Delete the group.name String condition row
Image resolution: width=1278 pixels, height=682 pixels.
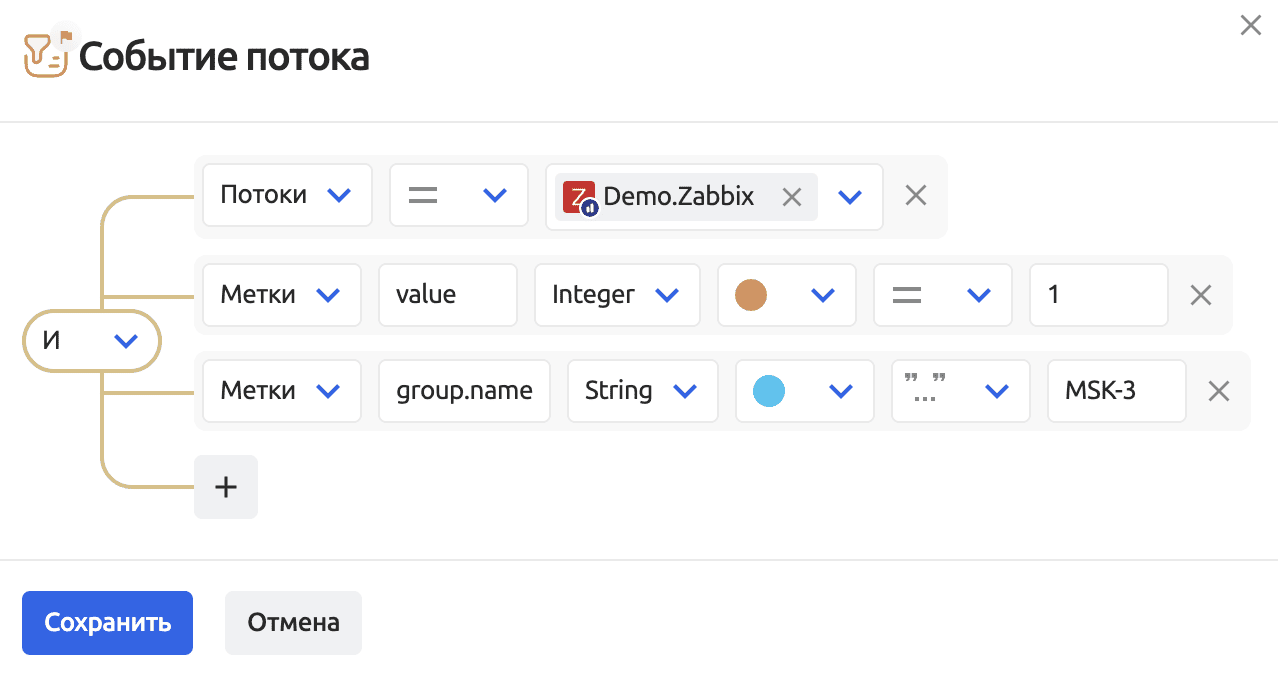pyautogui.click(x=1218, y=391)
